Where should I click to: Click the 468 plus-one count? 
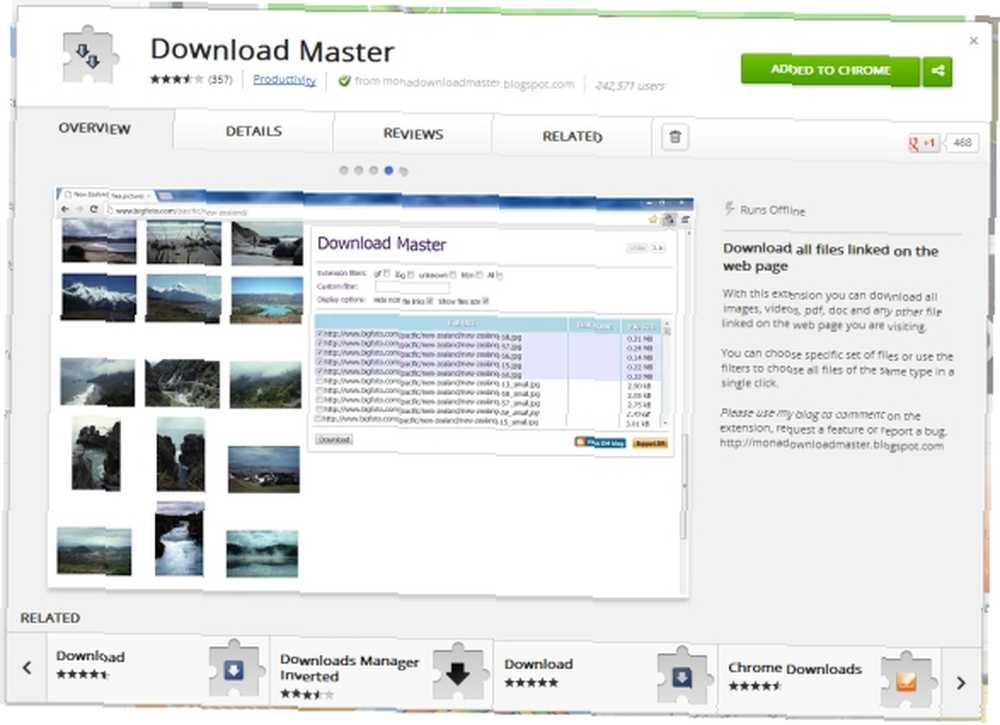pyautogui.click(x=962, y=142)
